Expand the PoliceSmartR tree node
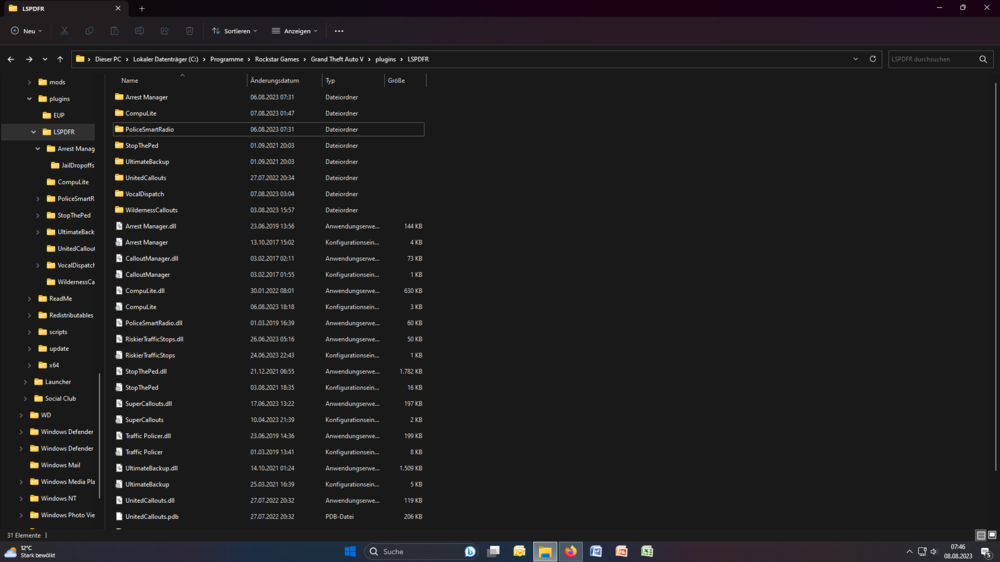This screenshot has height=562, width=1000. (38, 198)
